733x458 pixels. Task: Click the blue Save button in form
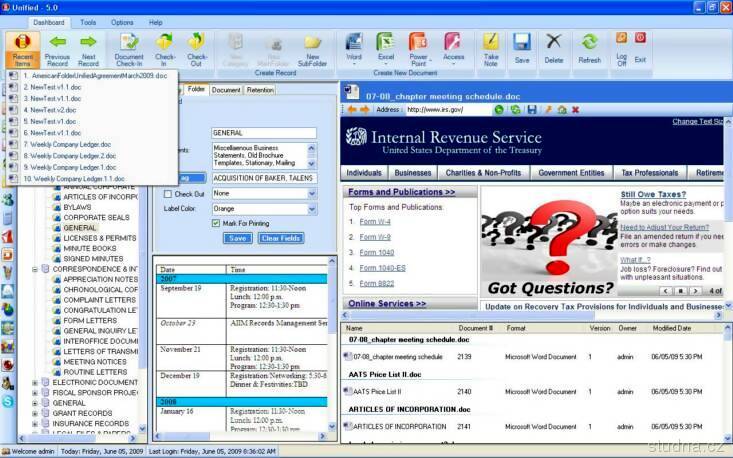(x=237, y=238)
